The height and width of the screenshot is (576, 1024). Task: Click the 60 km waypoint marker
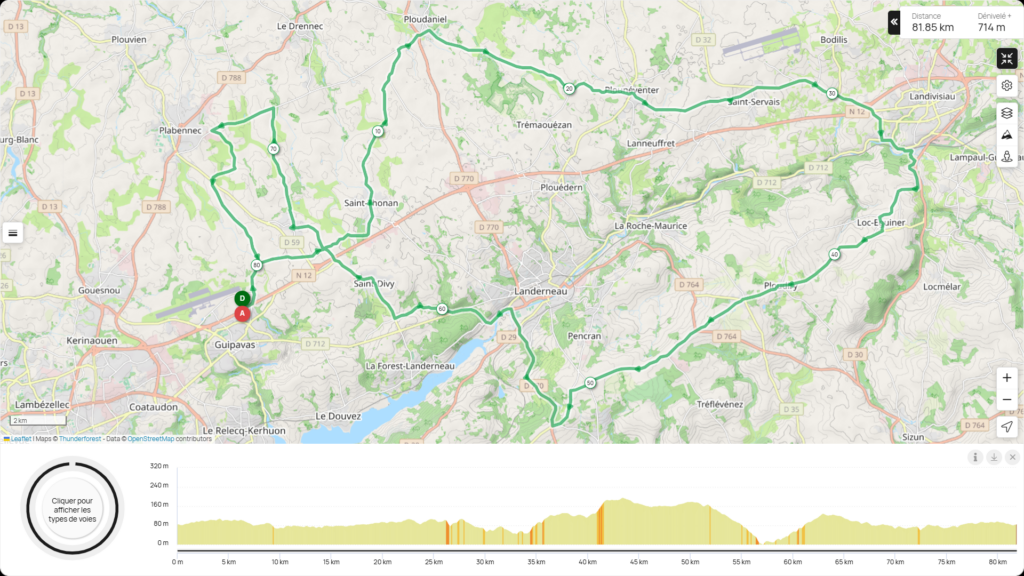442,309
